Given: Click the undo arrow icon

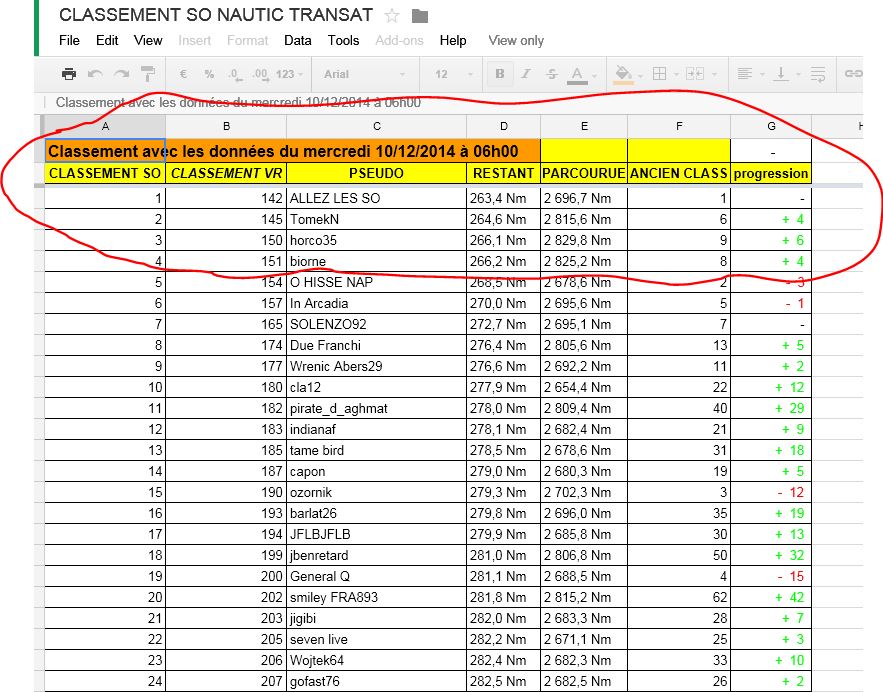Looking at the screenshot, I should 96,74.
